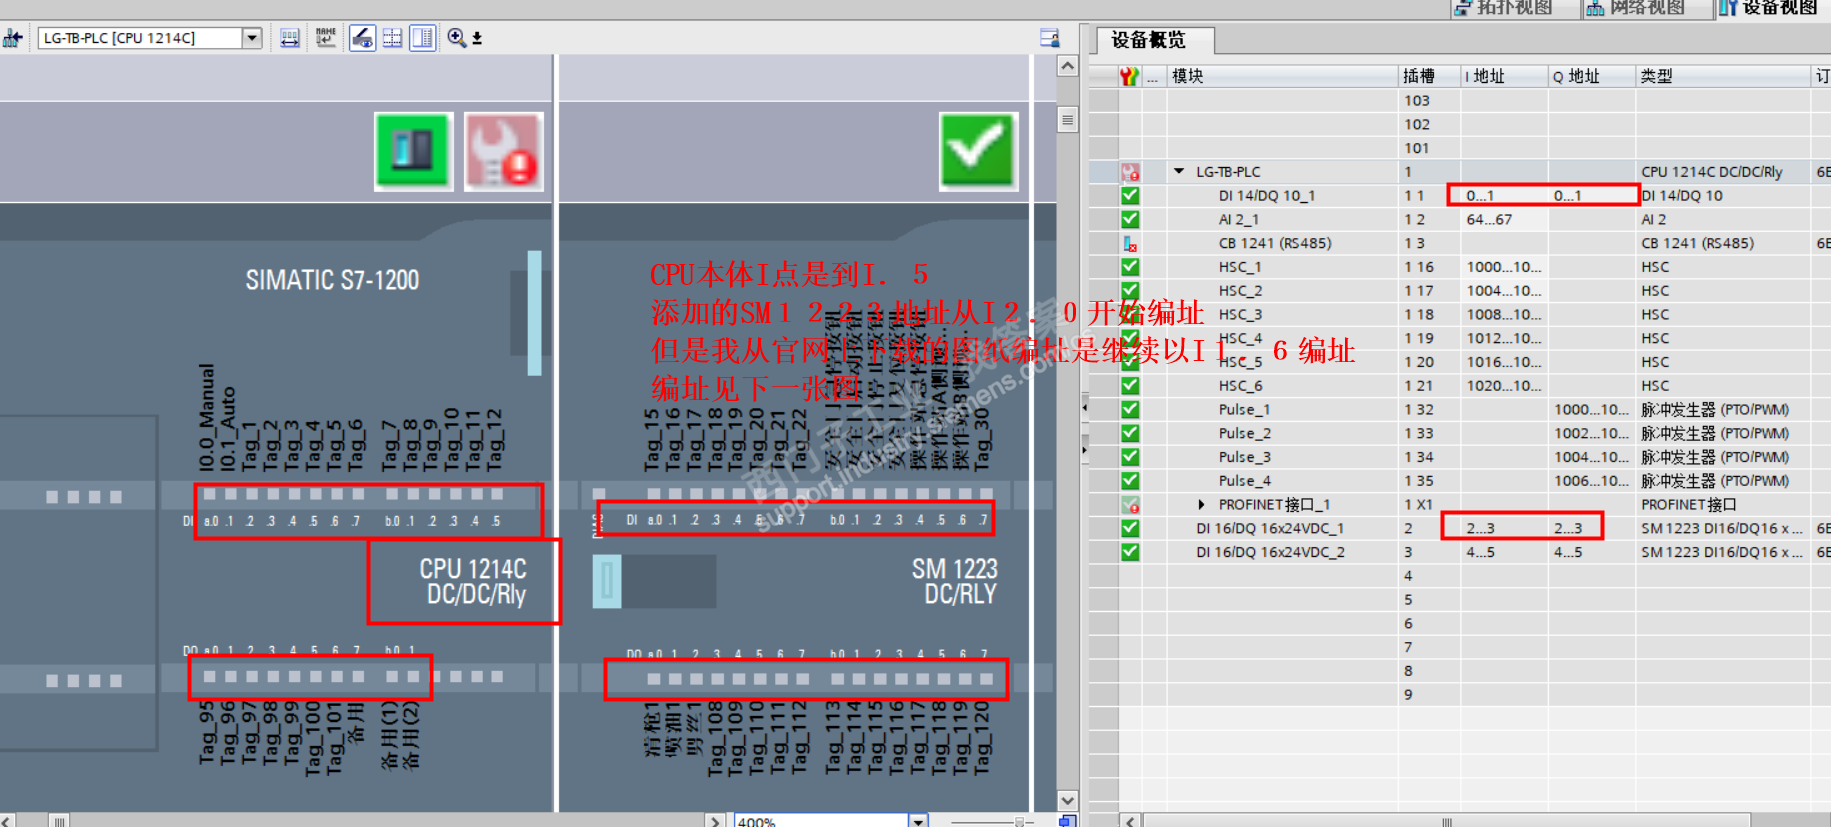Click the diagnostics status column header icon

[1130, 76]
